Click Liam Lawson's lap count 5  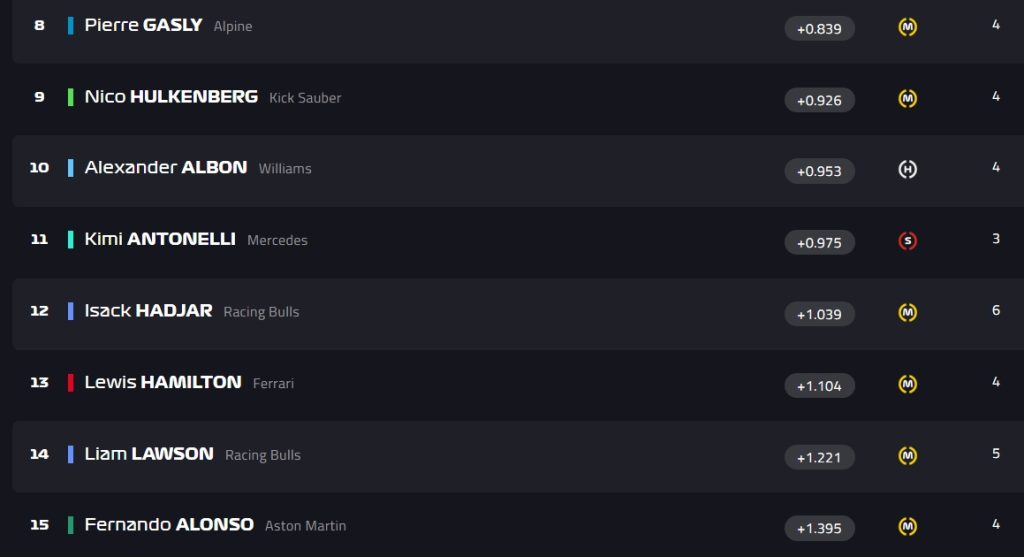[x=995, y=453]
